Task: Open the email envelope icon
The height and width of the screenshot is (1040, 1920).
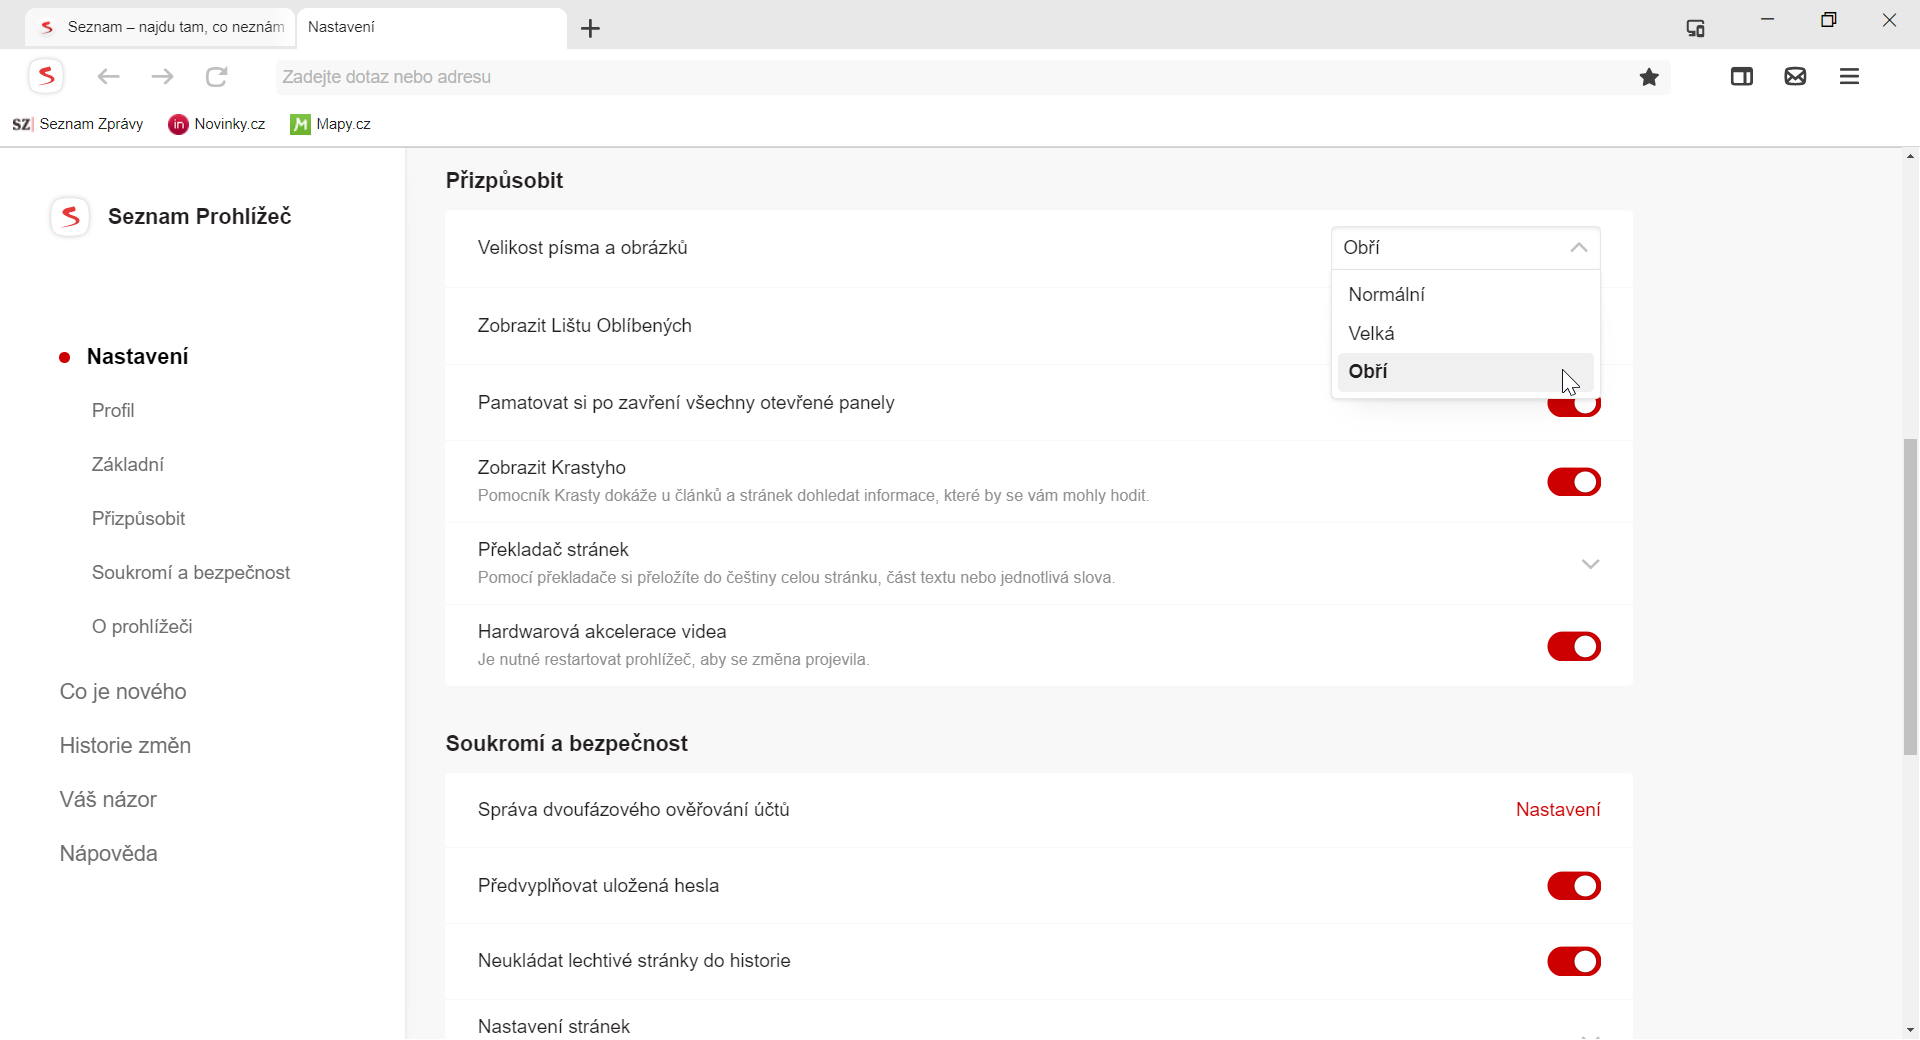Action: [x=1795, y=76]
